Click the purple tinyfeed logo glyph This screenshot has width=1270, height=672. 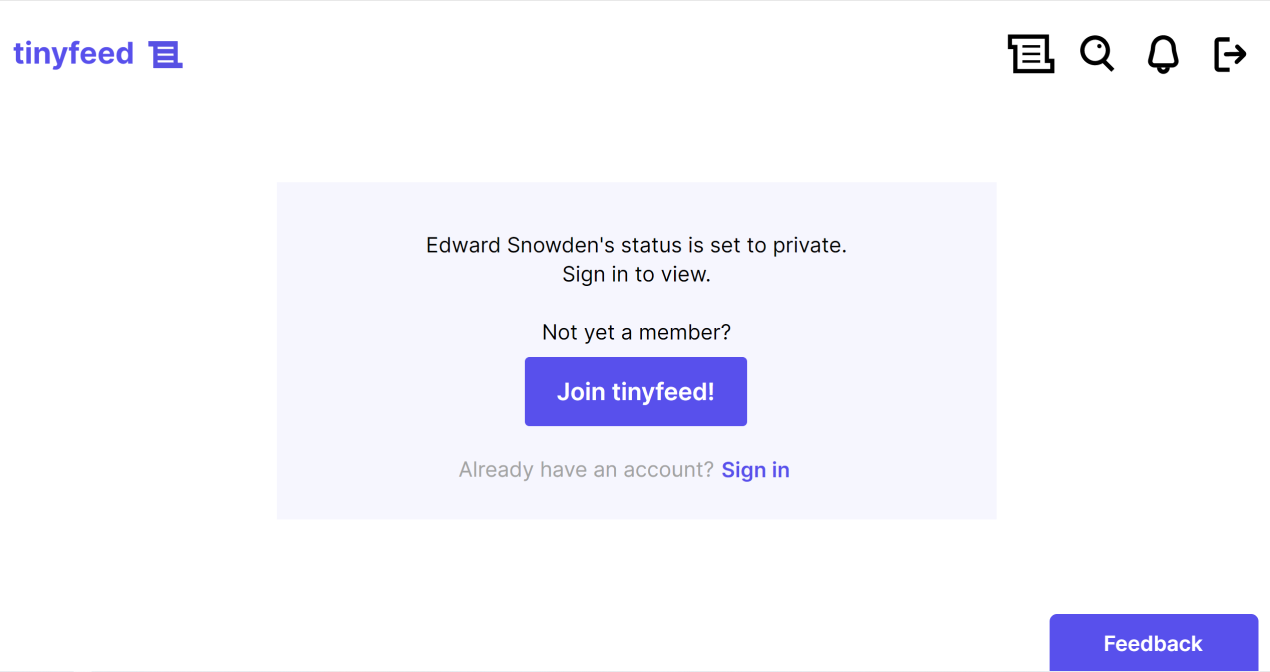(x=166, y=53)
